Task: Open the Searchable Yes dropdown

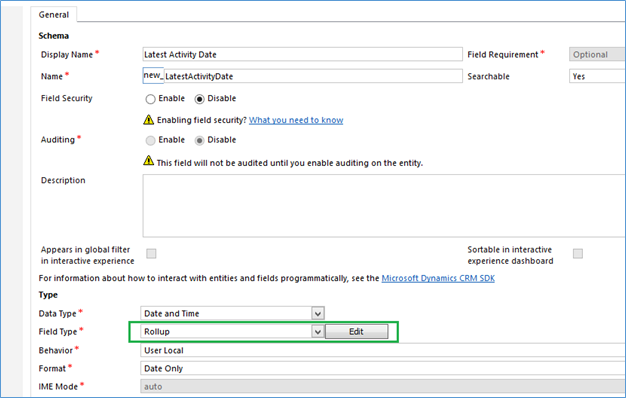Action: point(597,76)
